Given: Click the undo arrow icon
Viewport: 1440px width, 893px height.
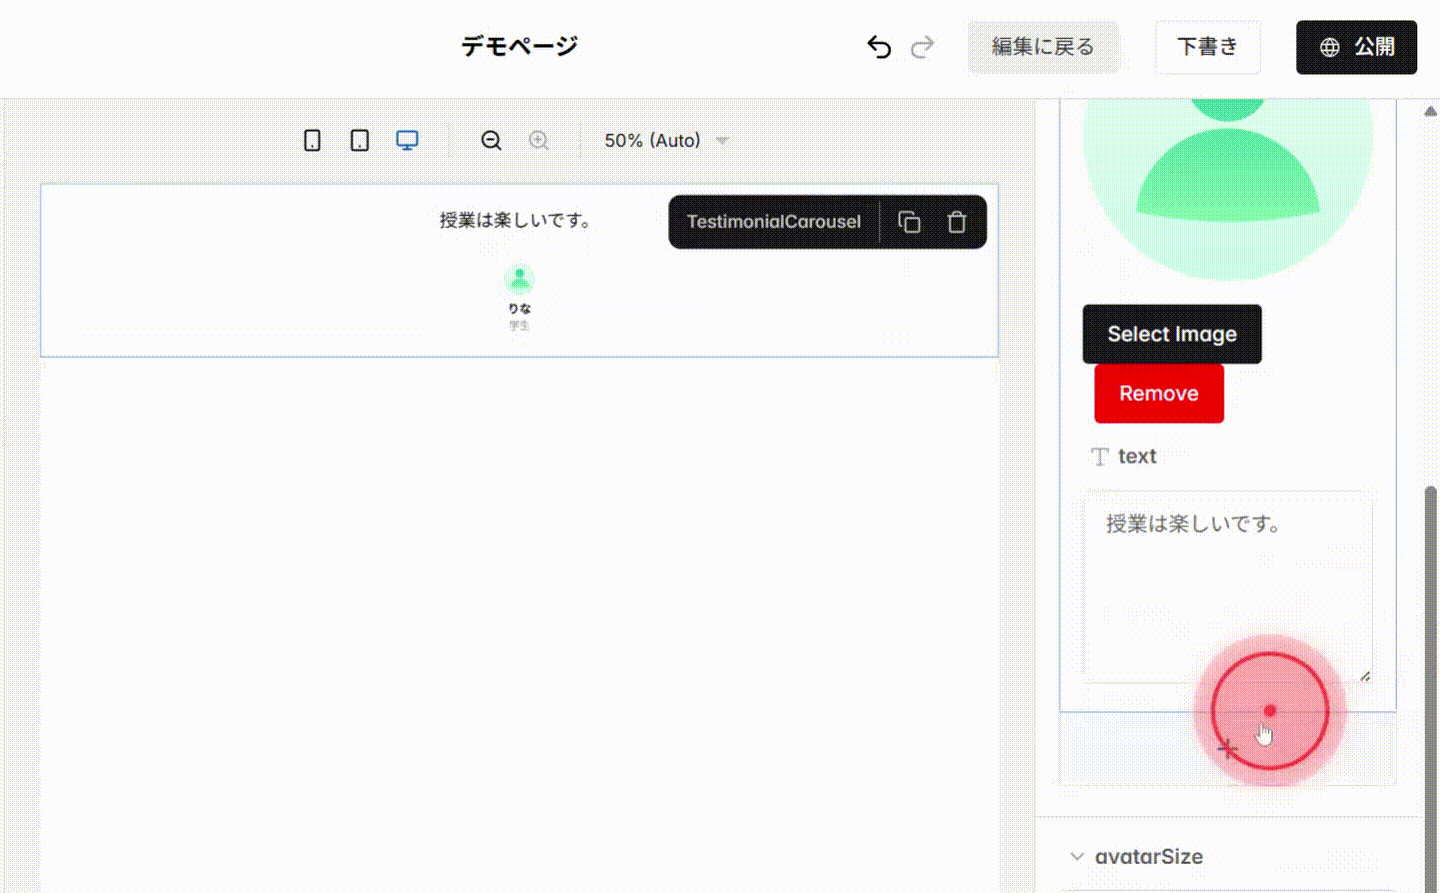Looking at the screenshot, I should (x=878, y=47).
